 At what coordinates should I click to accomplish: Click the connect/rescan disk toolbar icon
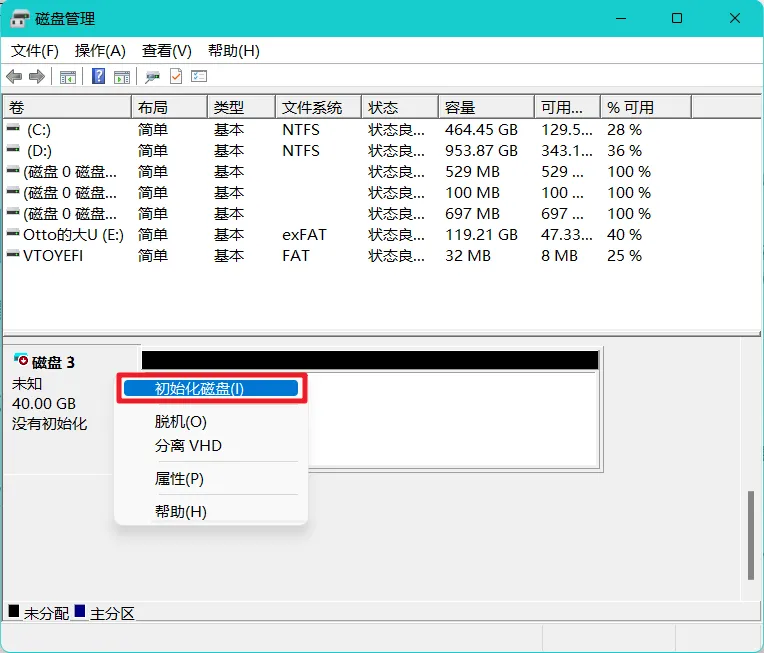[x=153, y=77]
